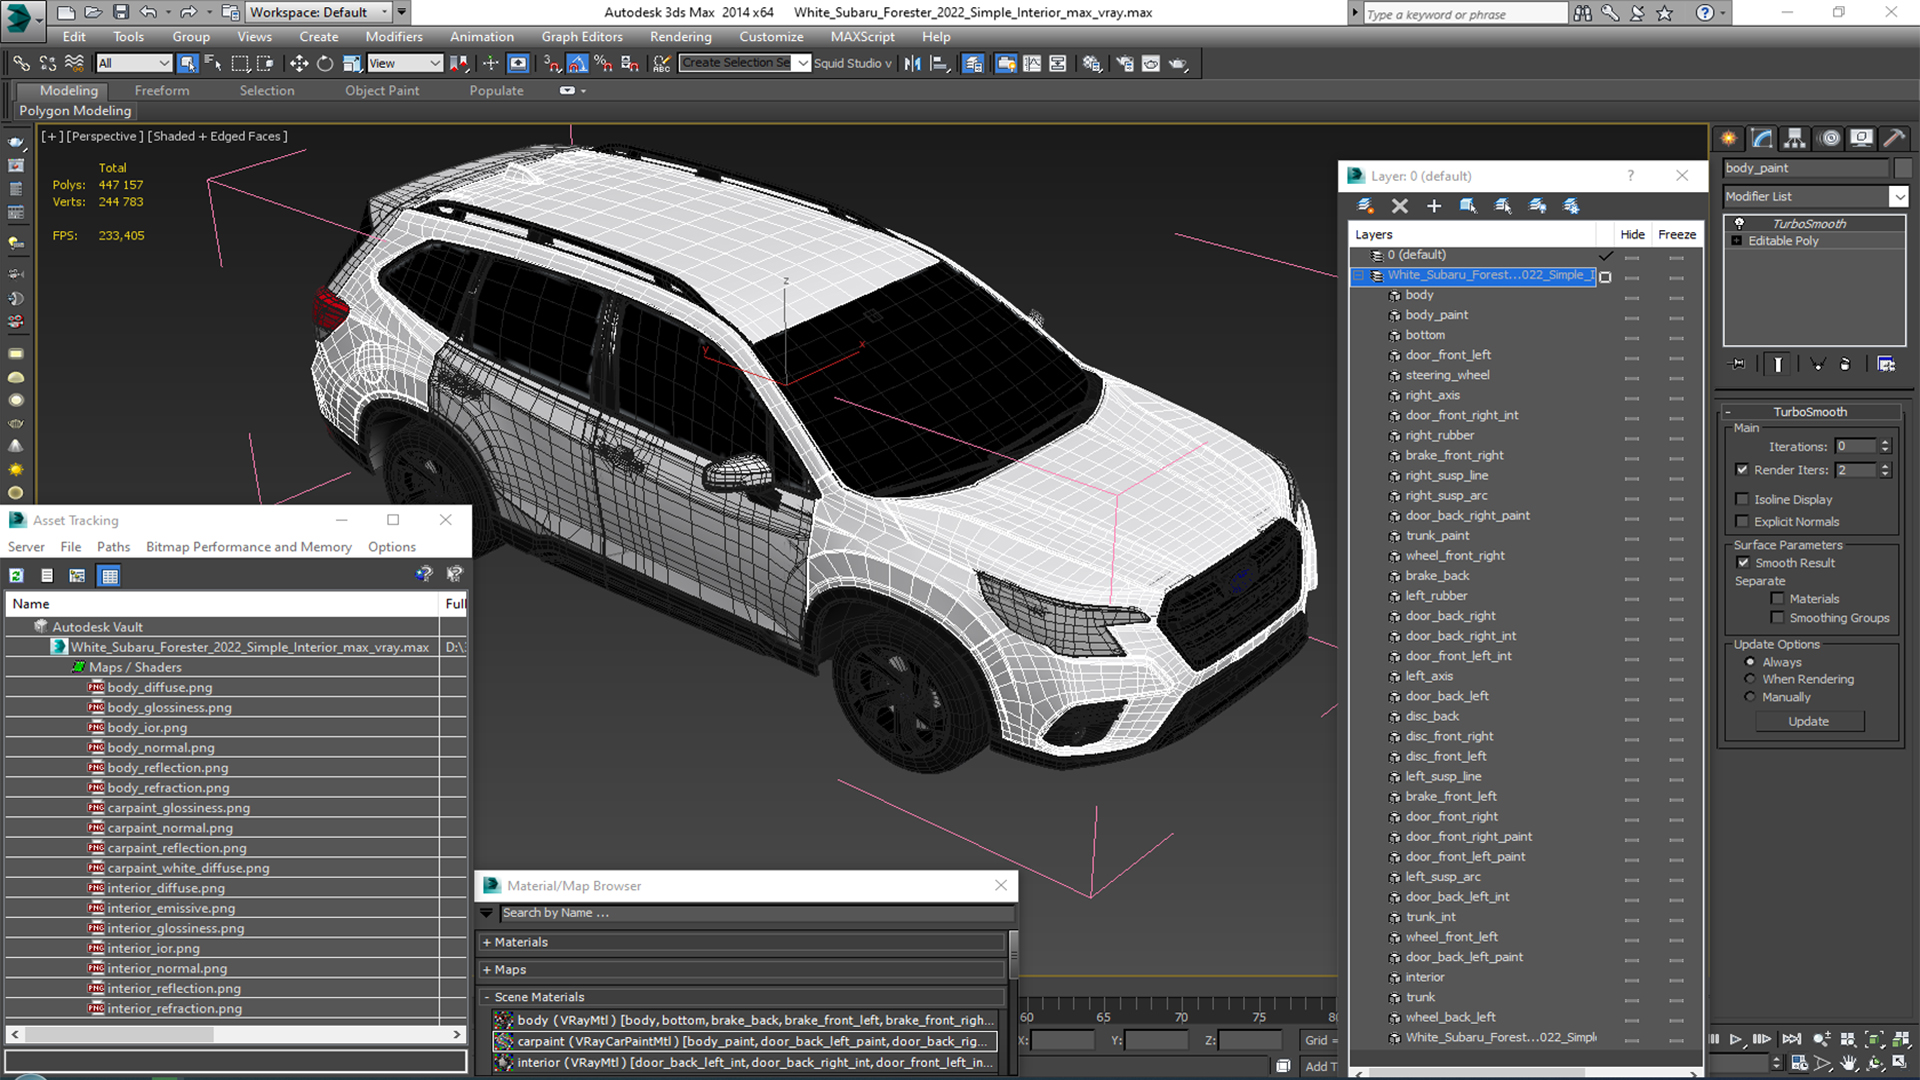Expand the Maps group in browser
This screenshot has height=1080, width=1920.
[x=487, y=969]
